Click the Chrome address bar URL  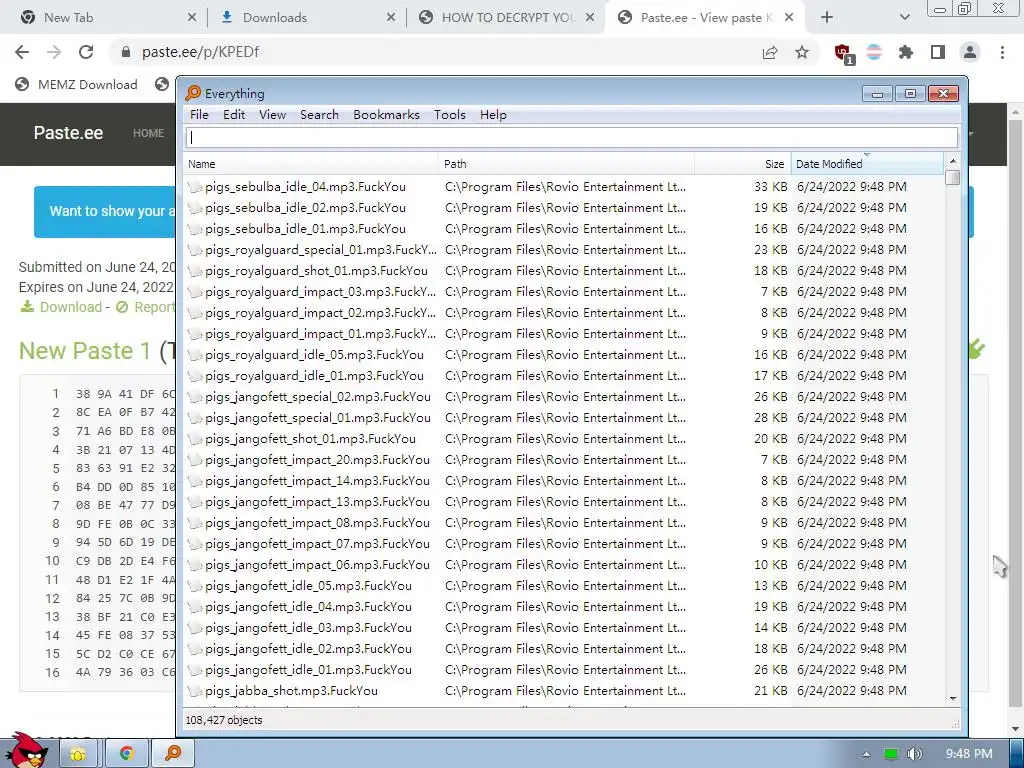pos(200,52)
